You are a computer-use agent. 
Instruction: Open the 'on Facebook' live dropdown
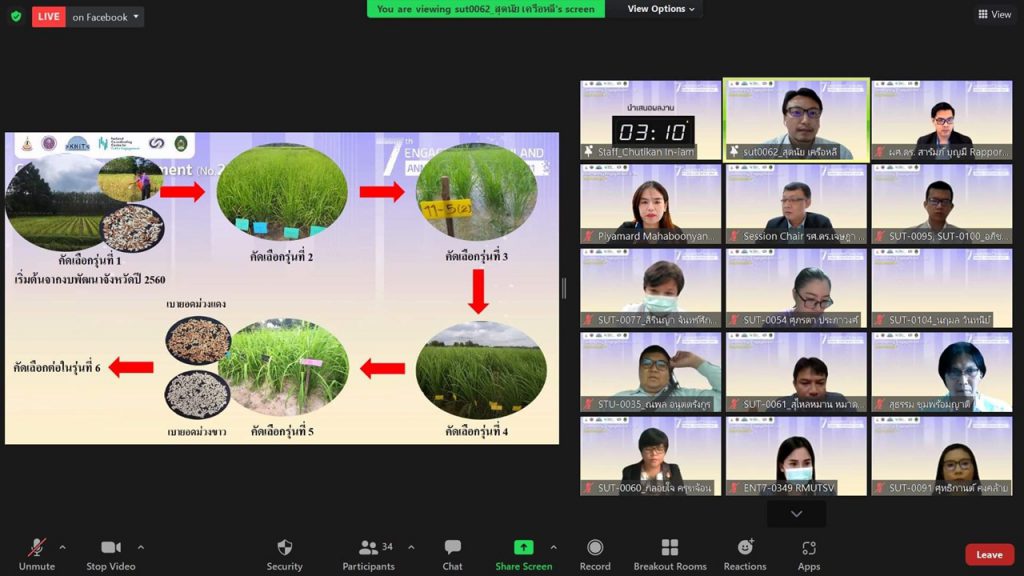[x=105, y=17]
